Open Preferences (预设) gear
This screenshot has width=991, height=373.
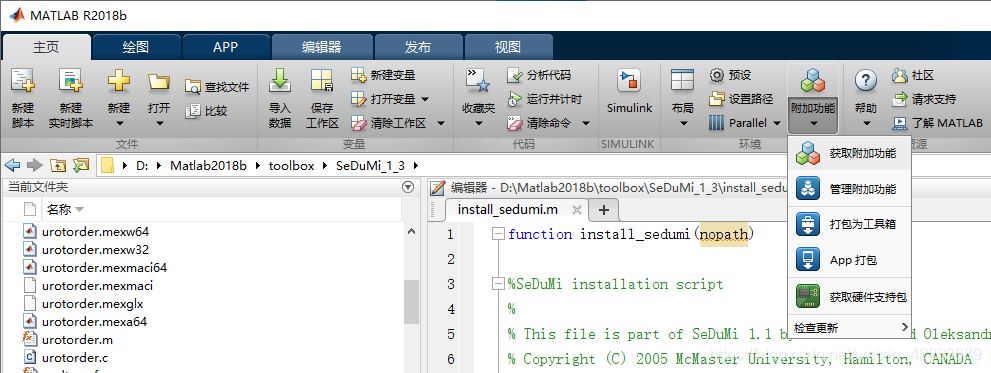pyautogui.click(x=730, y=75)
